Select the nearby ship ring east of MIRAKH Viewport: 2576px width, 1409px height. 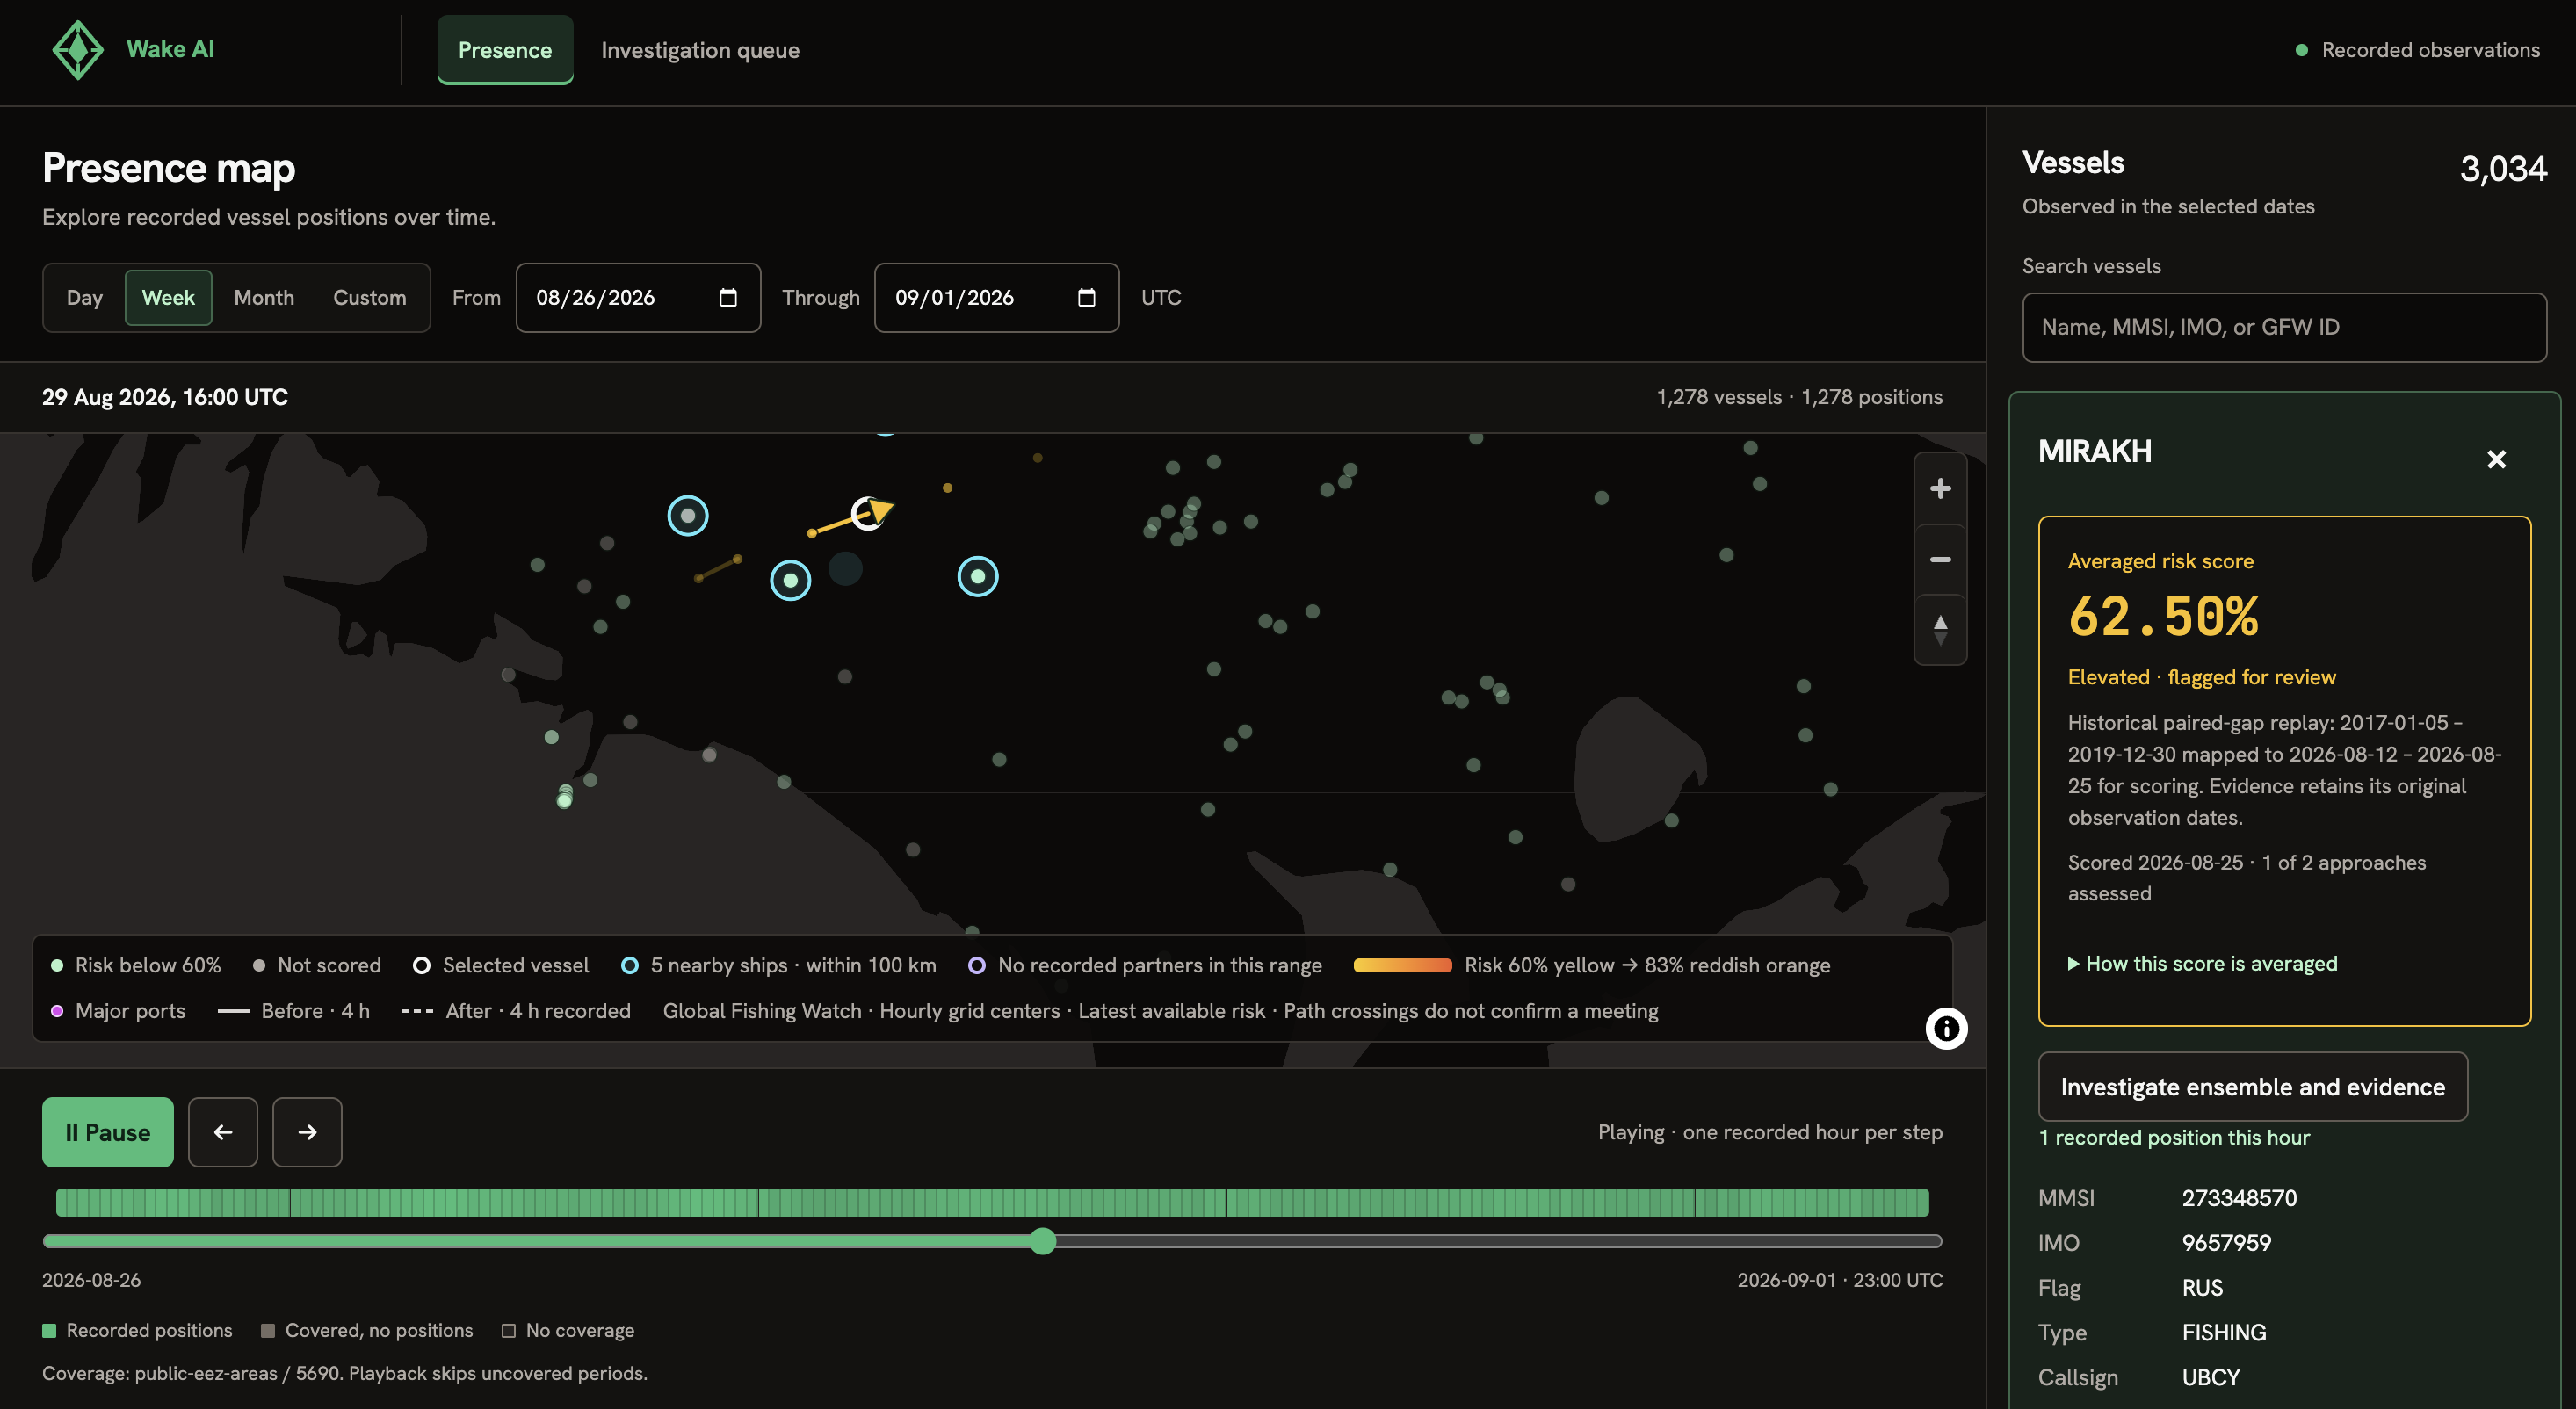[978, 576]
